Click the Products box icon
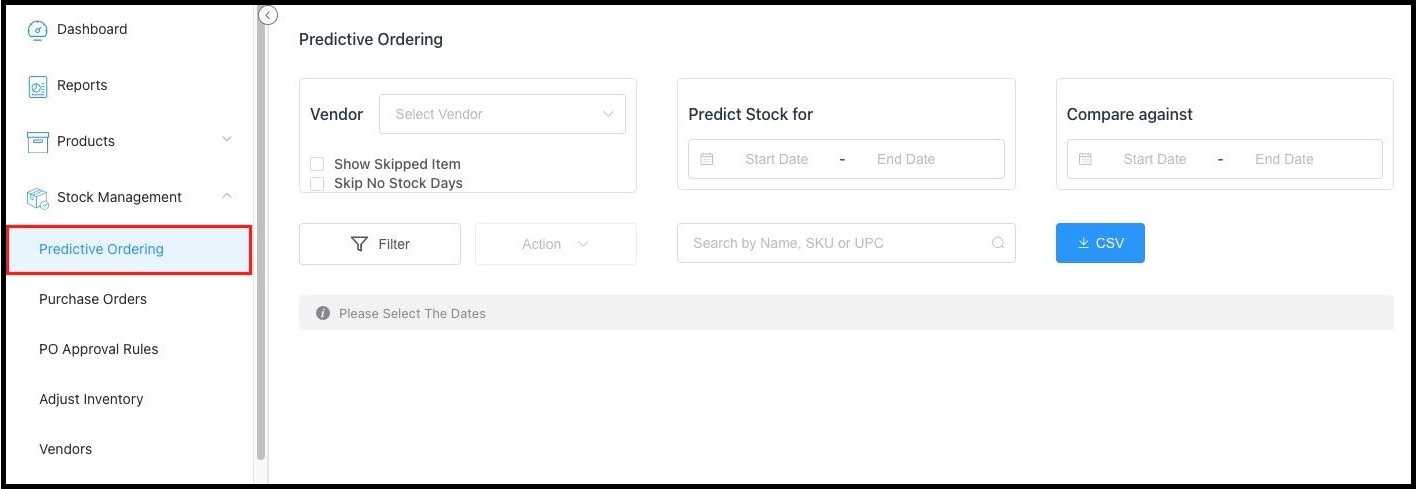This screenshot has height=489, width=1416. pos(37,142)
